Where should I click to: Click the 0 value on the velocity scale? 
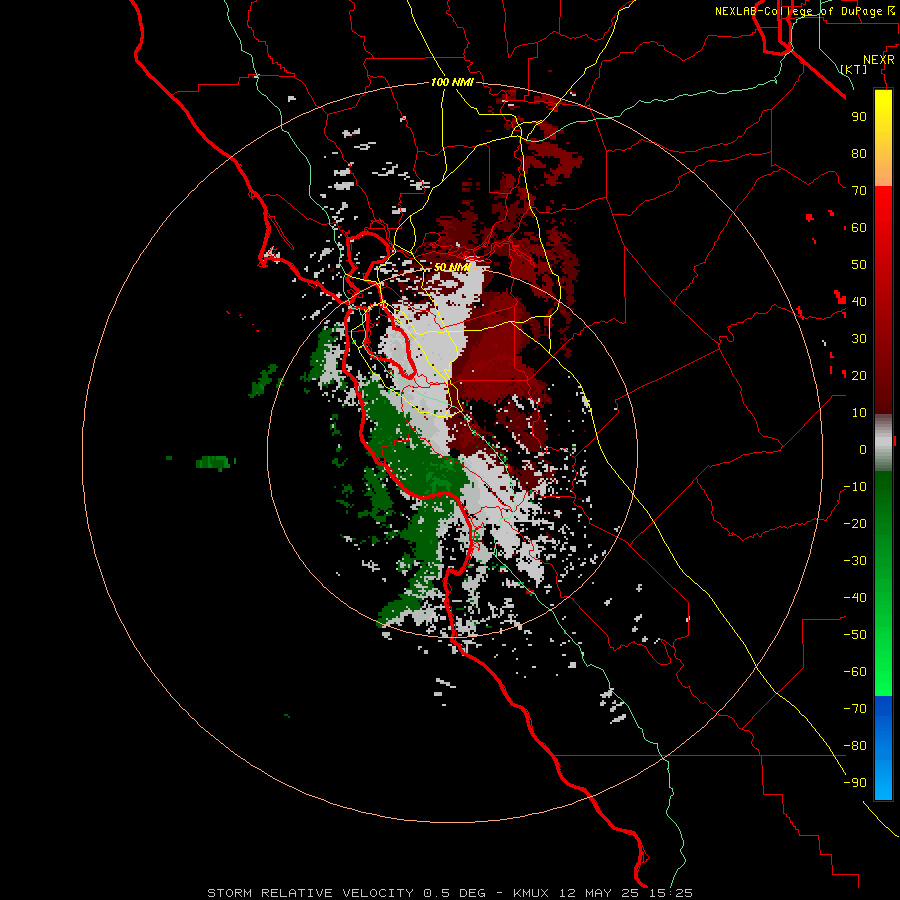[863, 449]
